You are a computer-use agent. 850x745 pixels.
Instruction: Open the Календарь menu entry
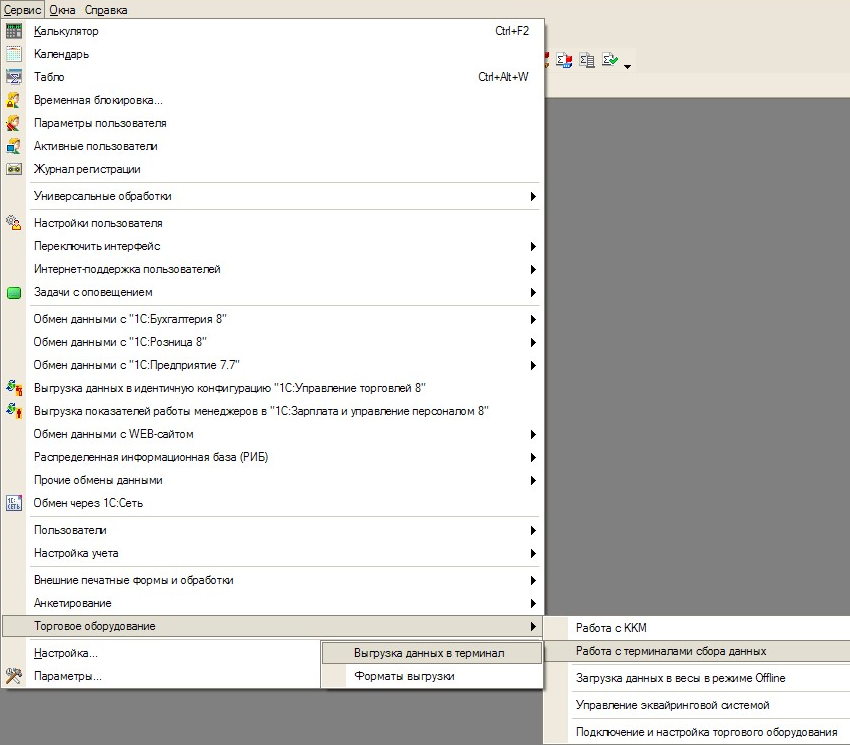pos(272,54)
